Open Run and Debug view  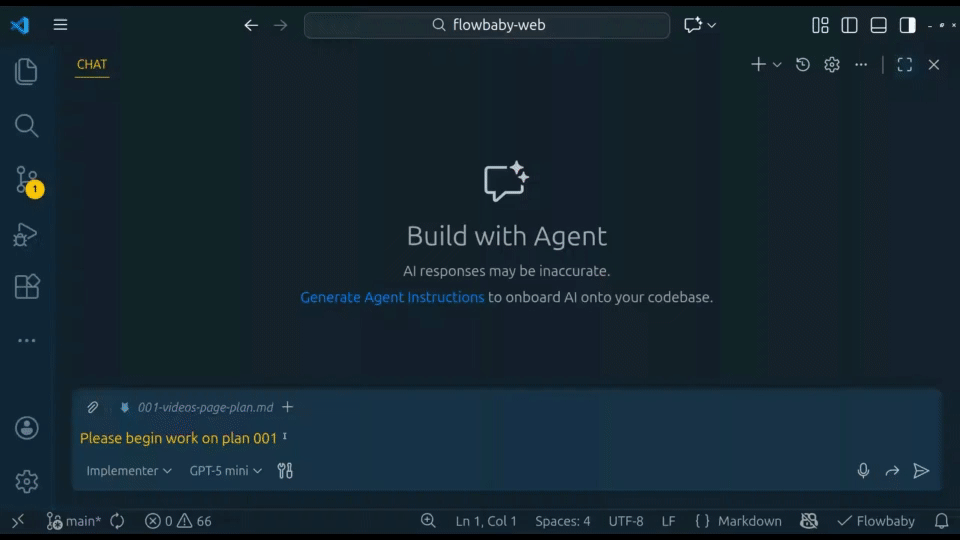click(x=26, y=234)
